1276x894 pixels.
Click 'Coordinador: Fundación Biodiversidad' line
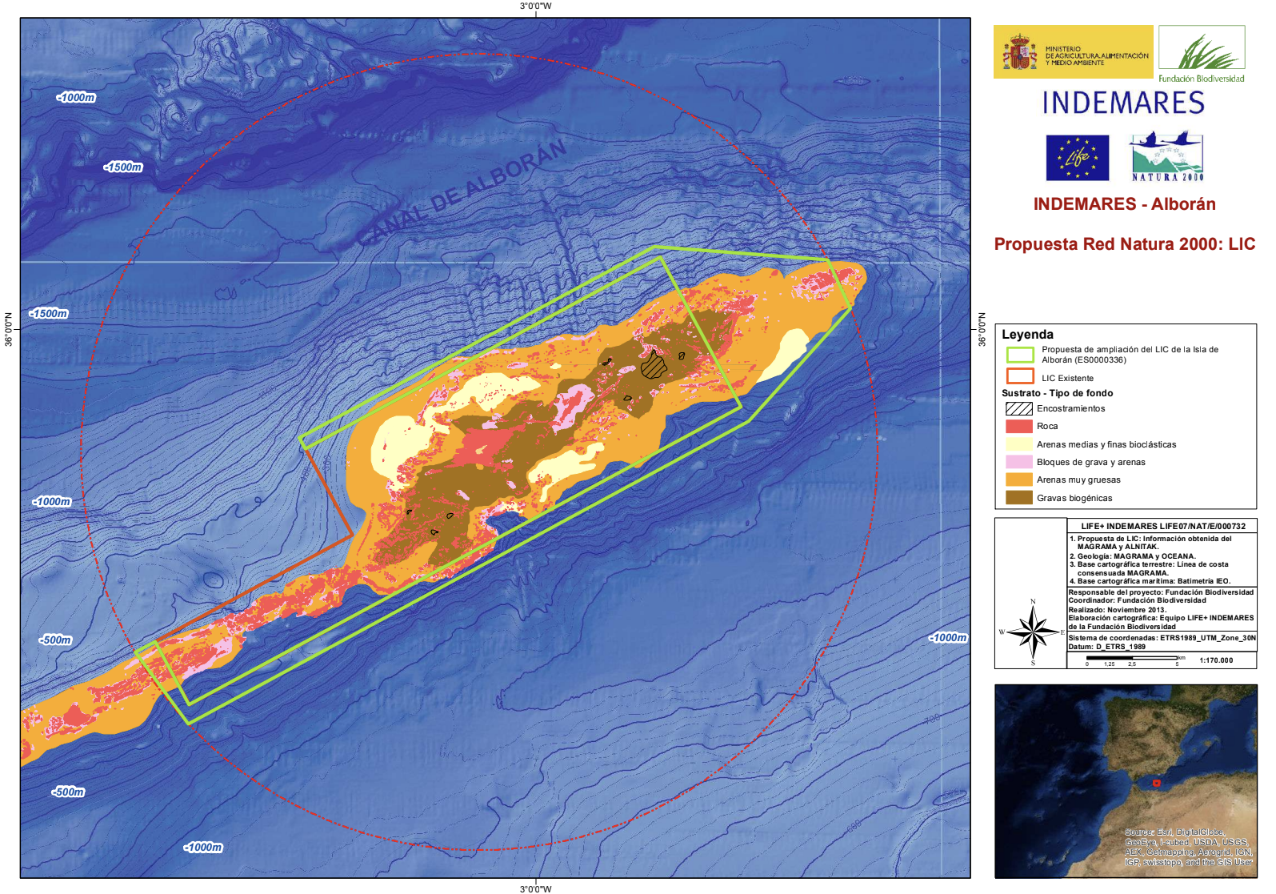[1137, 600]
